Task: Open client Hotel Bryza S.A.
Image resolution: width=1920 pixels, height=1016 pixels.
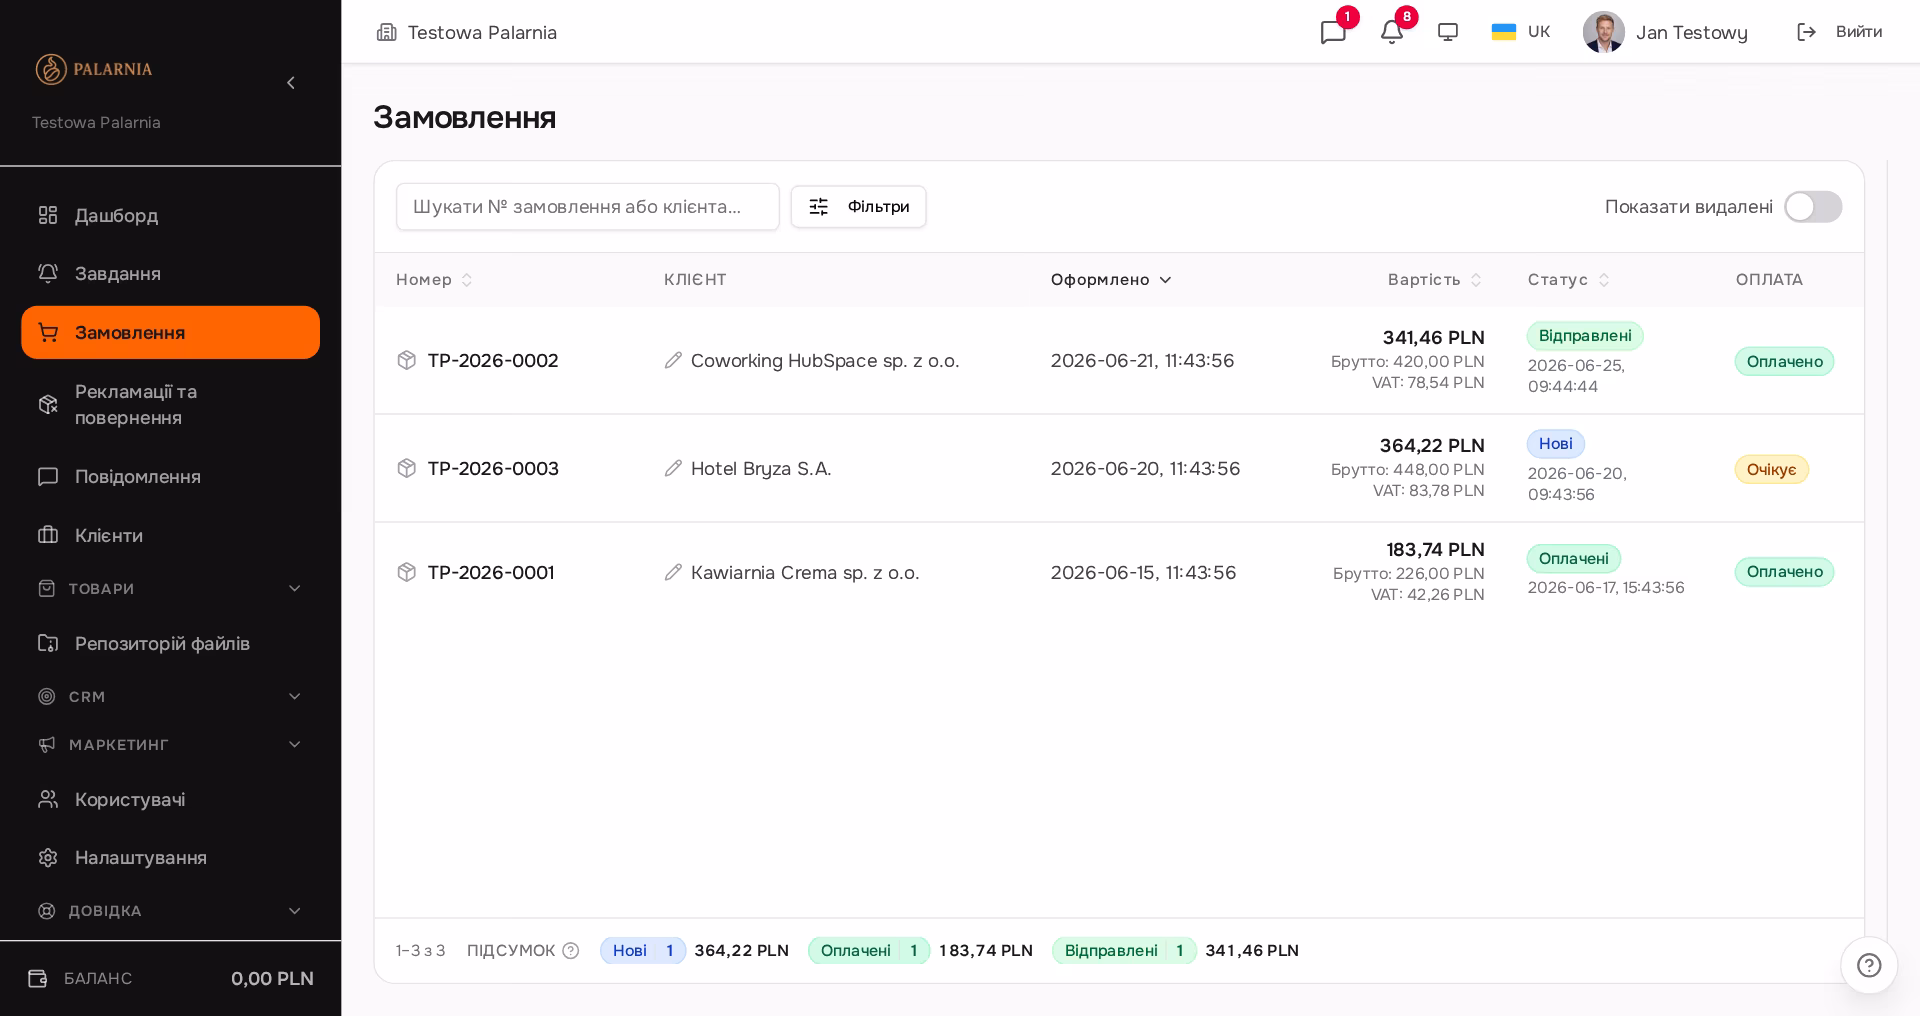Action: tap(761, 468)
